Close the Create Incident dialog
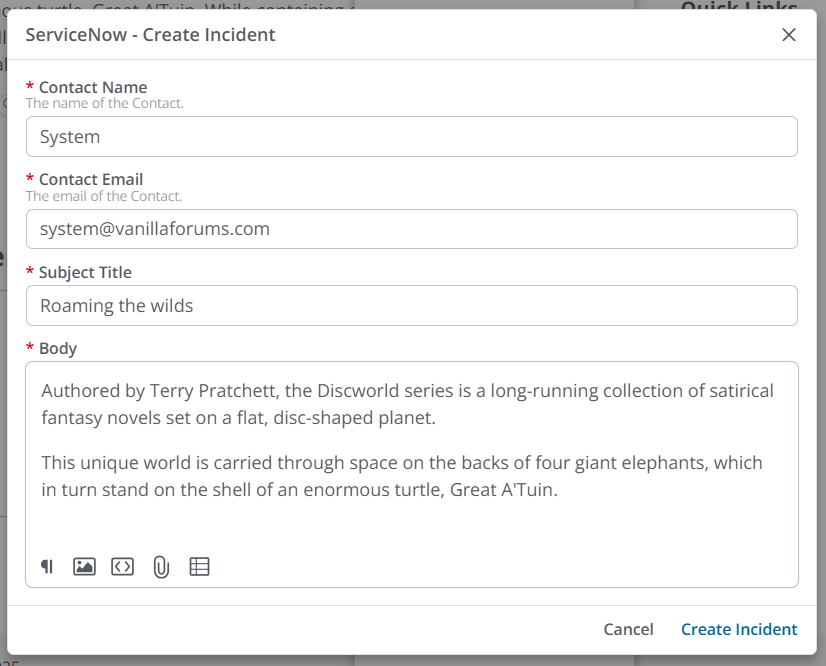Viewport: 826px width, 666px height. click(789, 35)
